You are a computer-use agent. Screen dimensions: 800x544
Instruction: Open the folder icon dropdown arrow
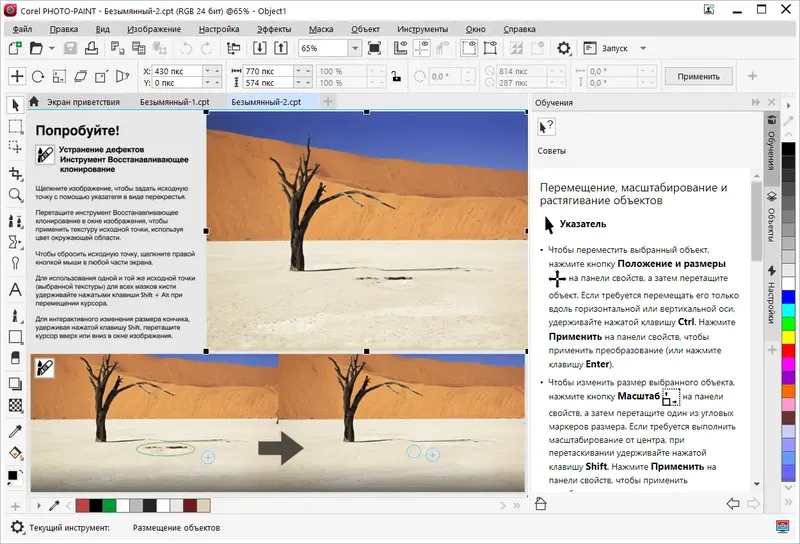[52, 48]
